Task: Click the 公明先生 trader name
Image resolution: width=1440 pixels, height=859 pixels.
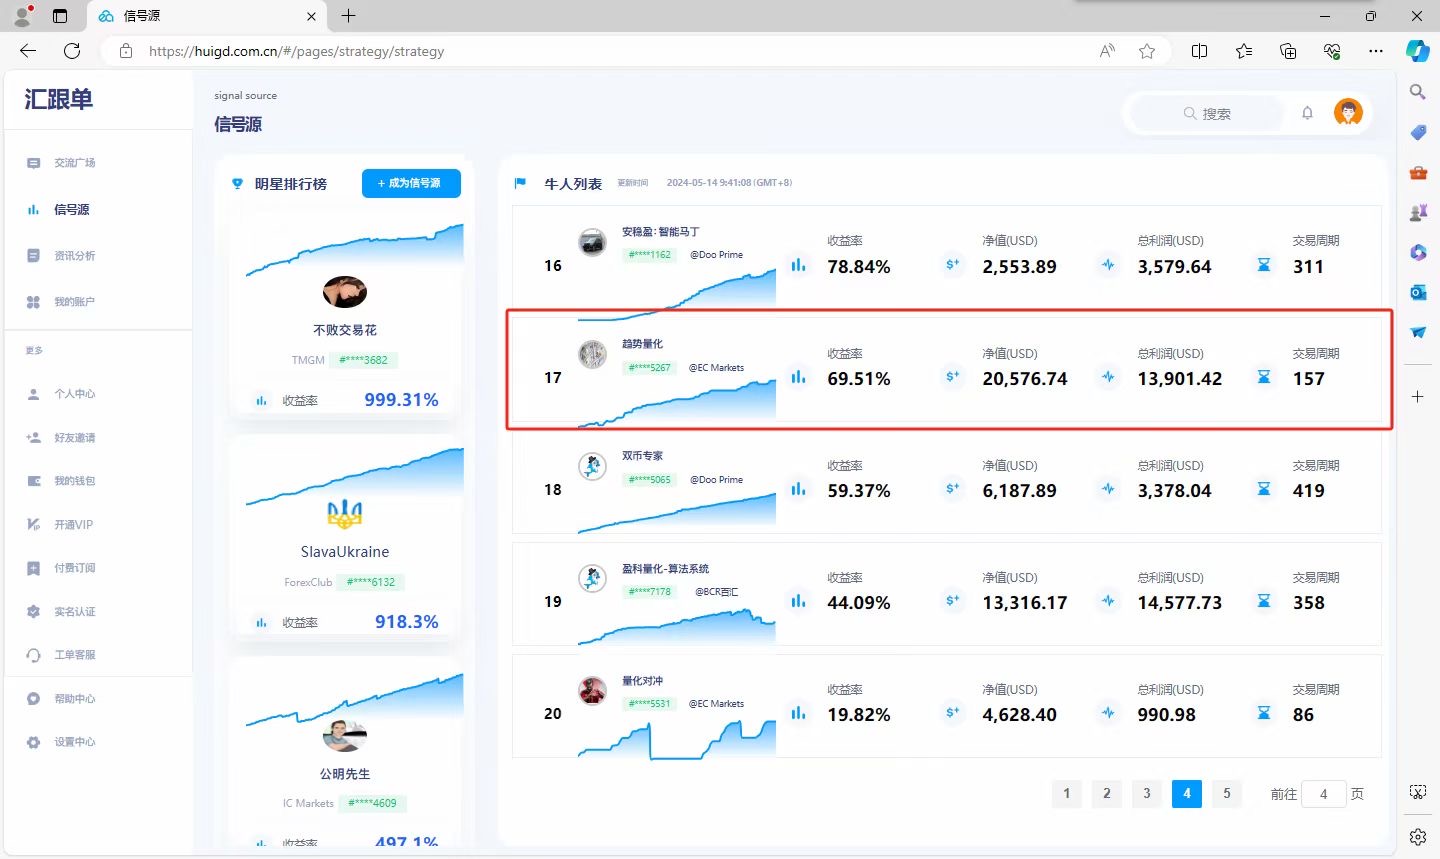Action: [x=345, y=774]
